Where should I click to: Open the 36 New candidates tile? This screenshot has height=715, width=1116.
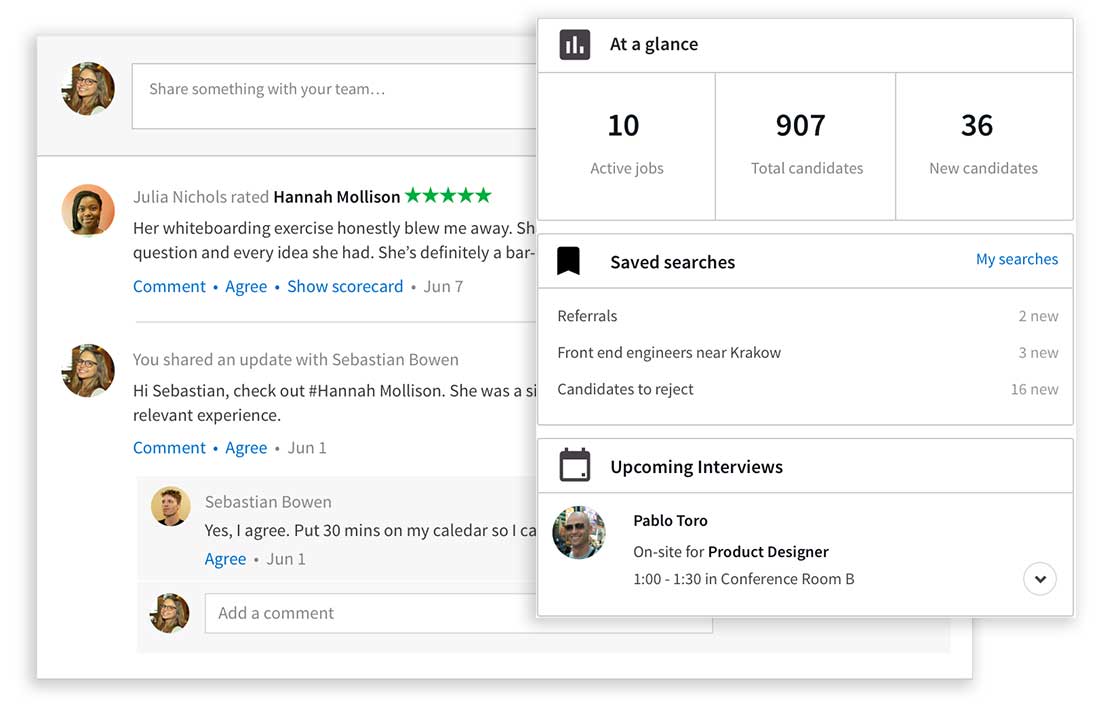(x=983, y=145)
